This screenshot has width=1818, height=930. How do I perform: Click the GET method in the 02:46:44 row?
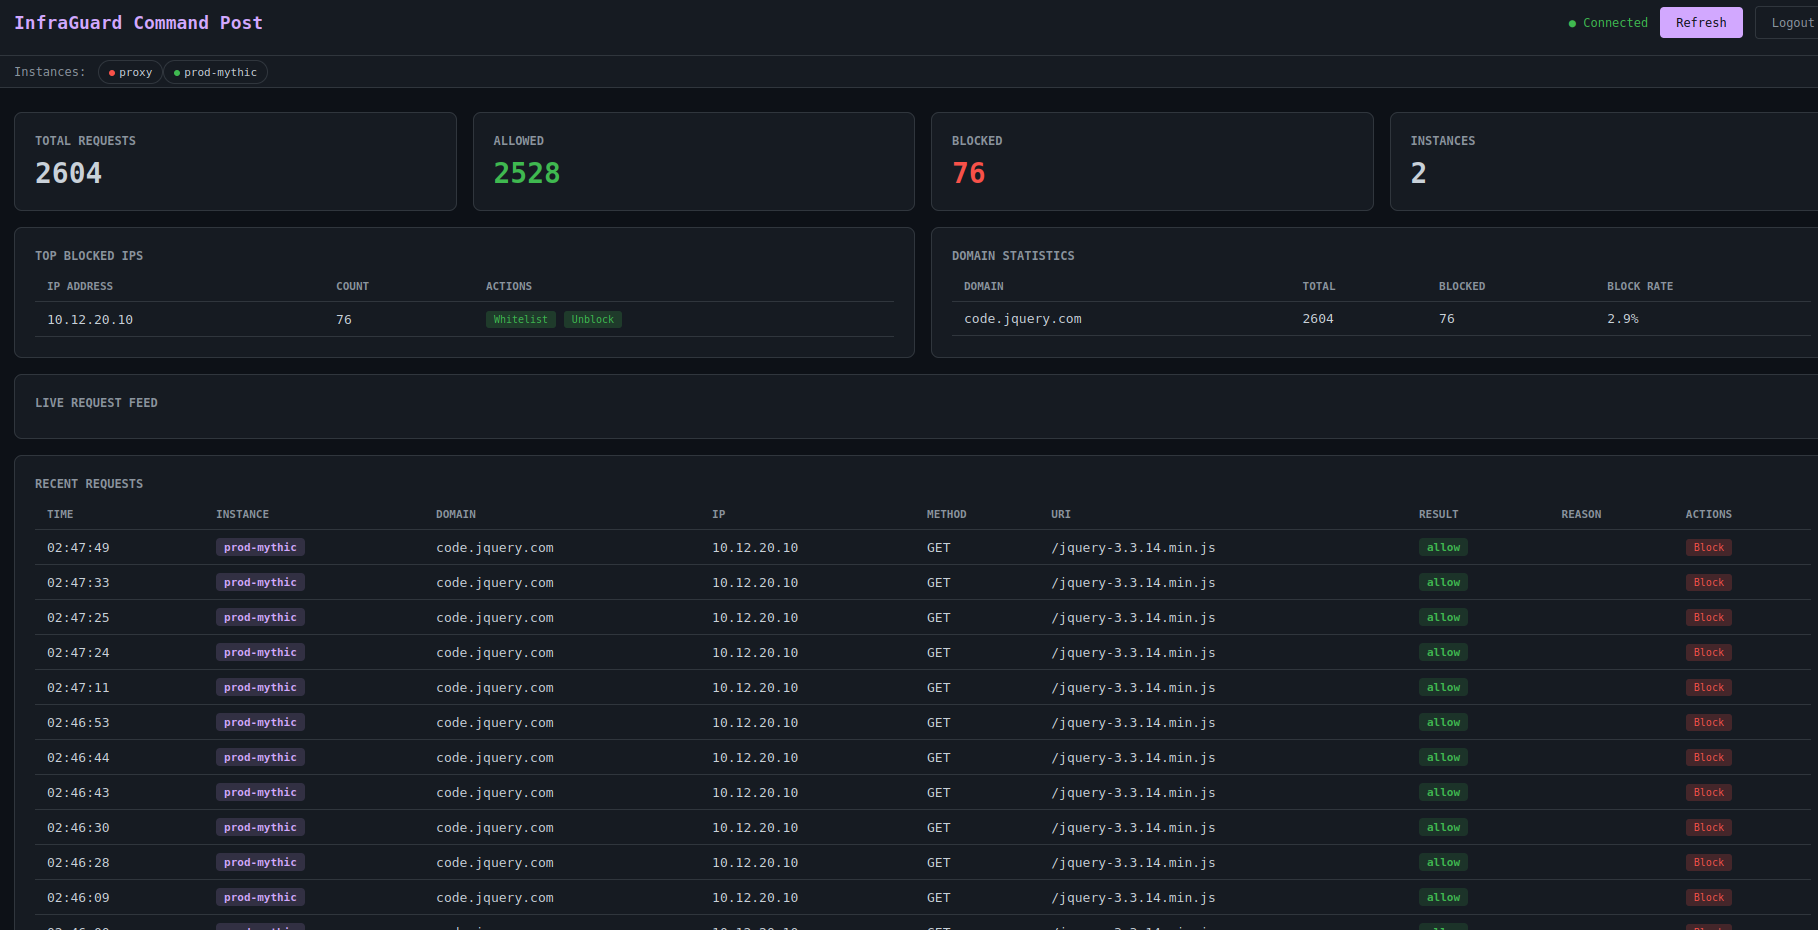coord(938,758)
